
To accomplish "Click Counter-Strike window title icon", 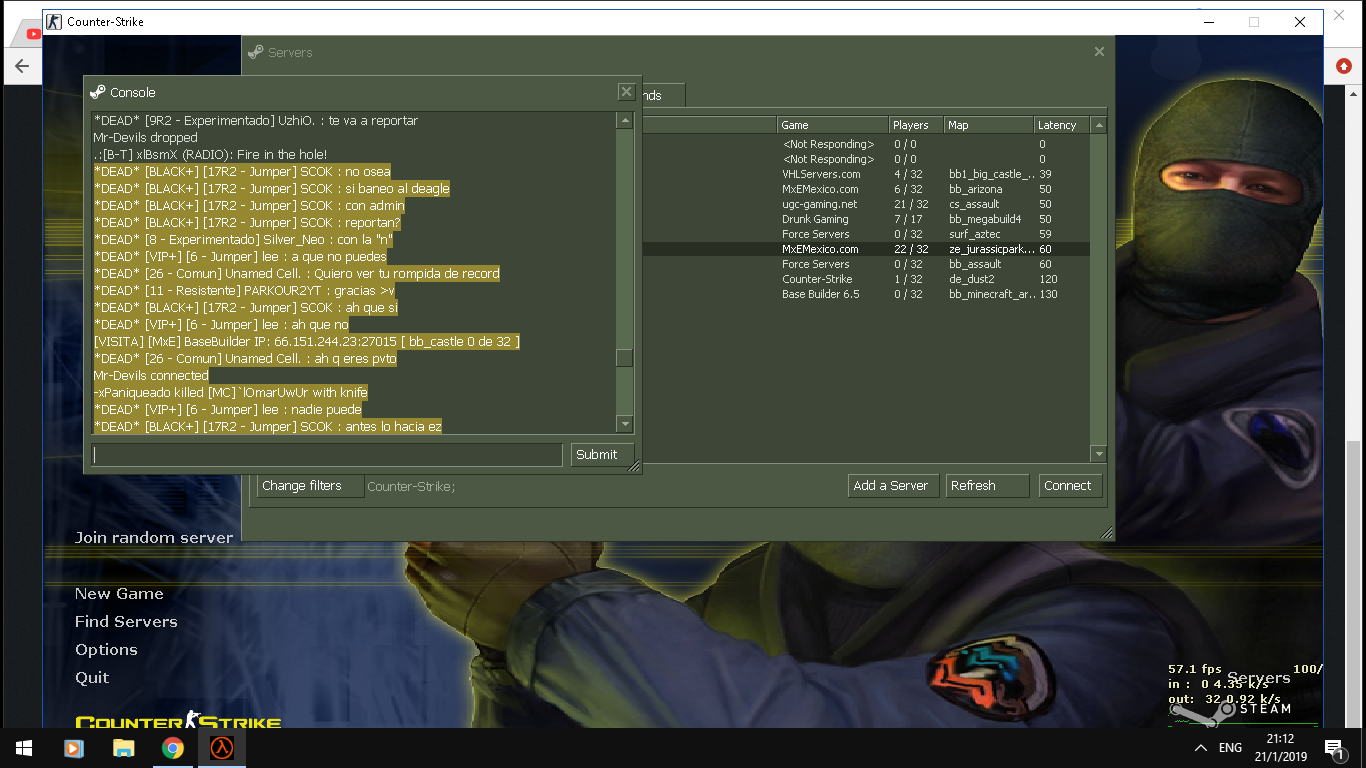I will (x=55, y=21).
